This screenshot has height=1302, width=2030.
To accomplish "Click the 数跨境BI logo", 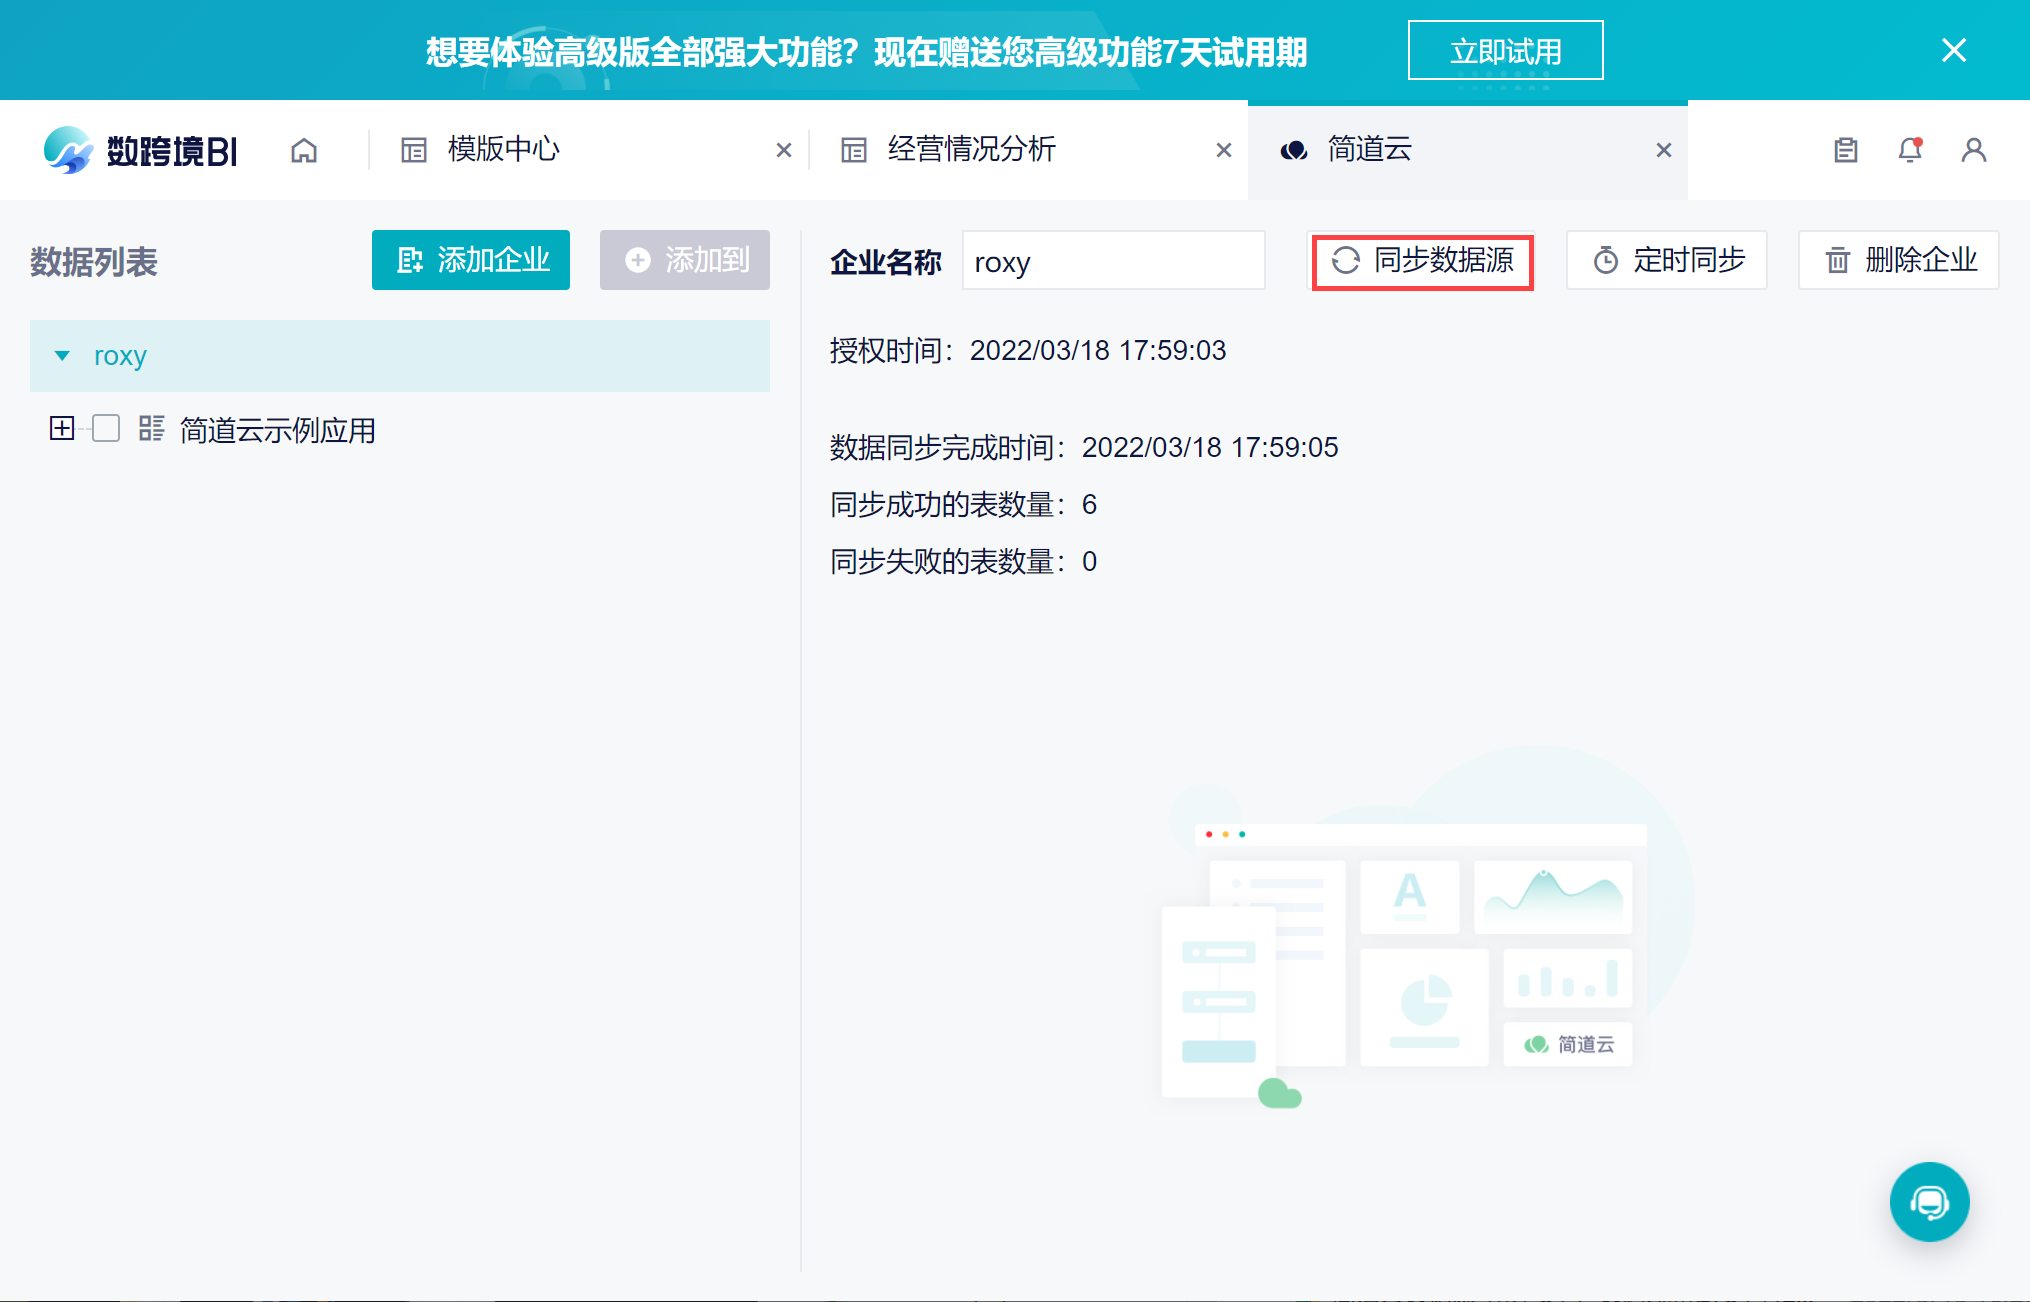I will tap(140, 150).
